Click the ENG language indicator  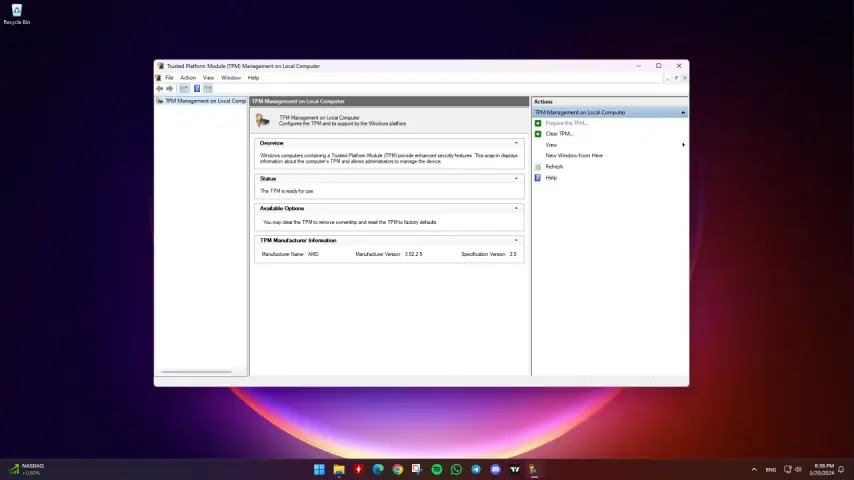click(x=771, y=470)
